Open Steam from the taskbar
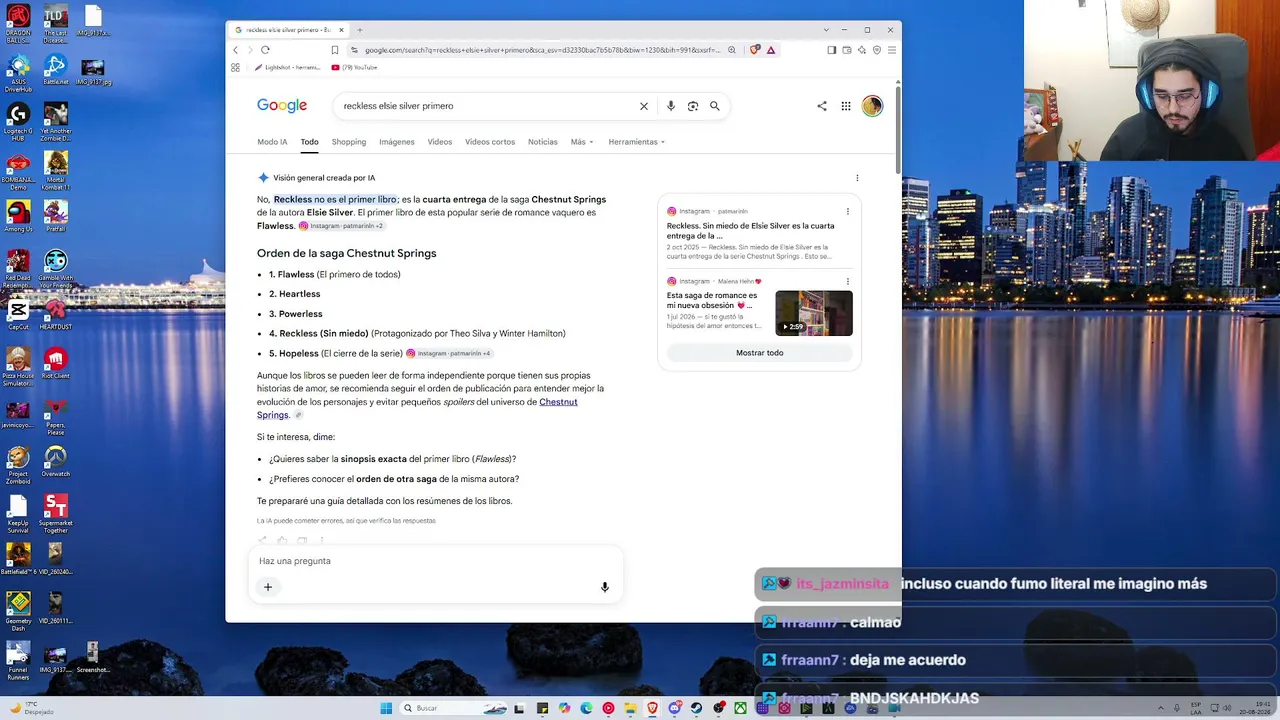The height and width of the screenshot is (720, 1280). click(x=697, y=708)
